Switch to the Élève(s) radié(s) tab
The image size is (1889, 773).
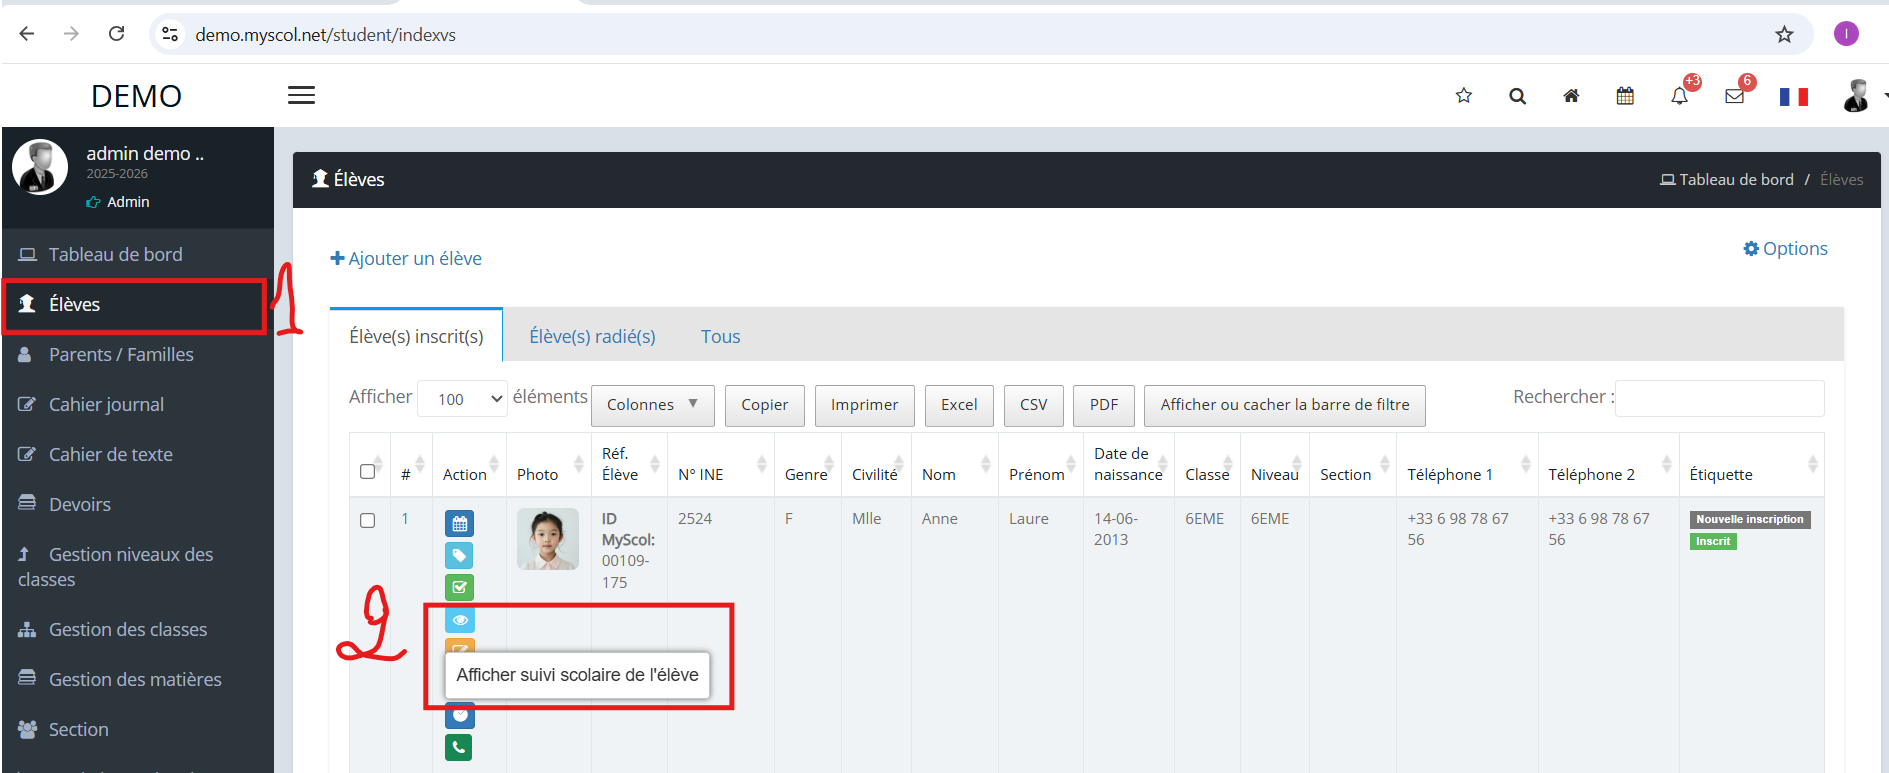tap(592, 337)
